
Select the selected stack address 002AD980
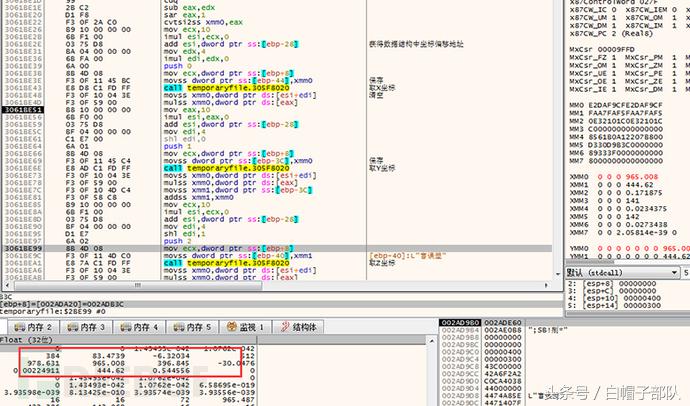460,323
